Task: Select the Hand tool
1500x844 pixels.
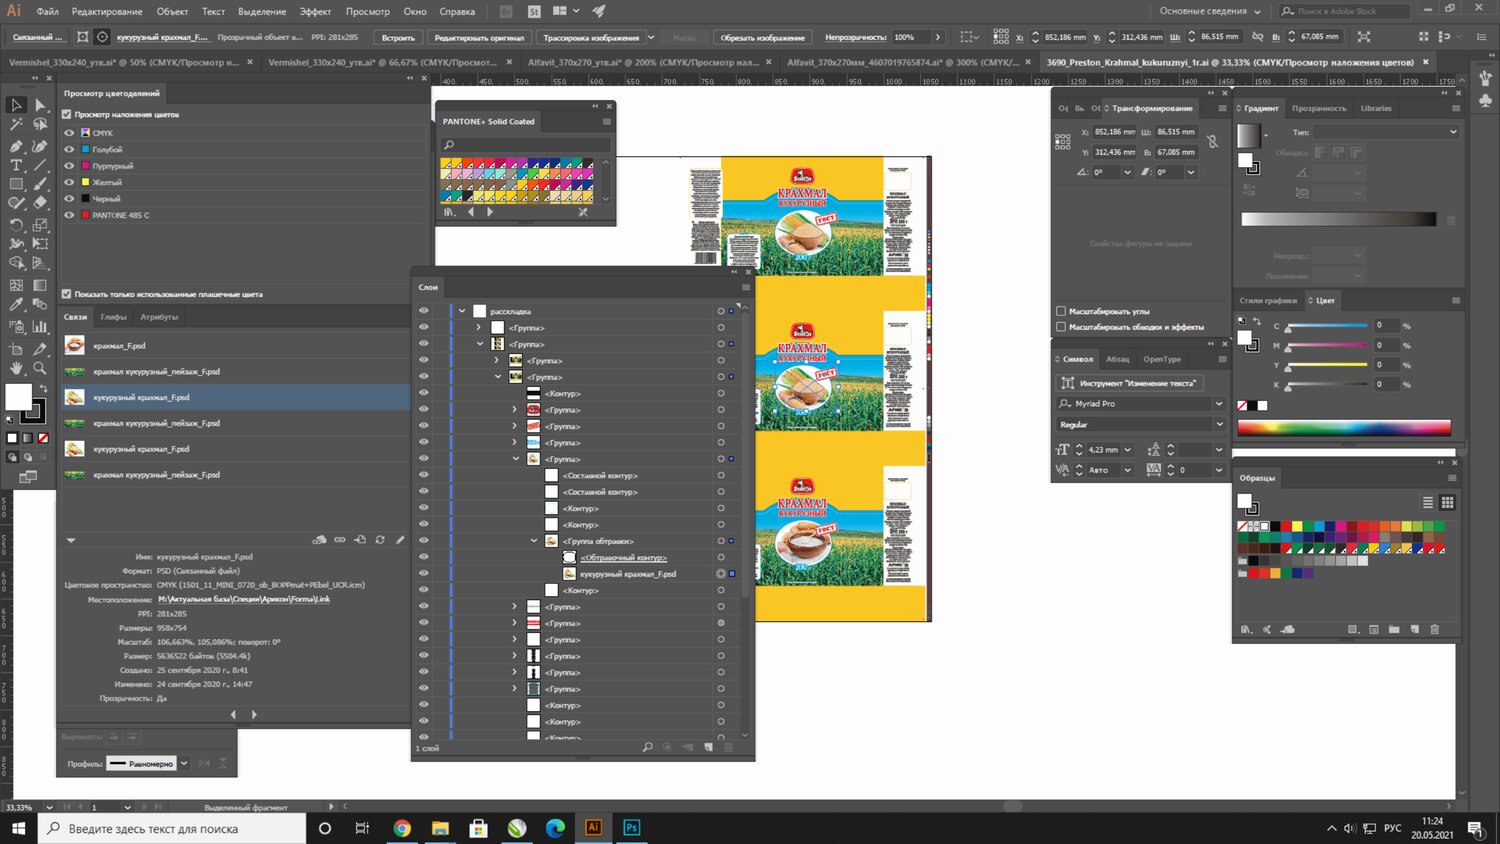Action: click(x=16, y=368)
